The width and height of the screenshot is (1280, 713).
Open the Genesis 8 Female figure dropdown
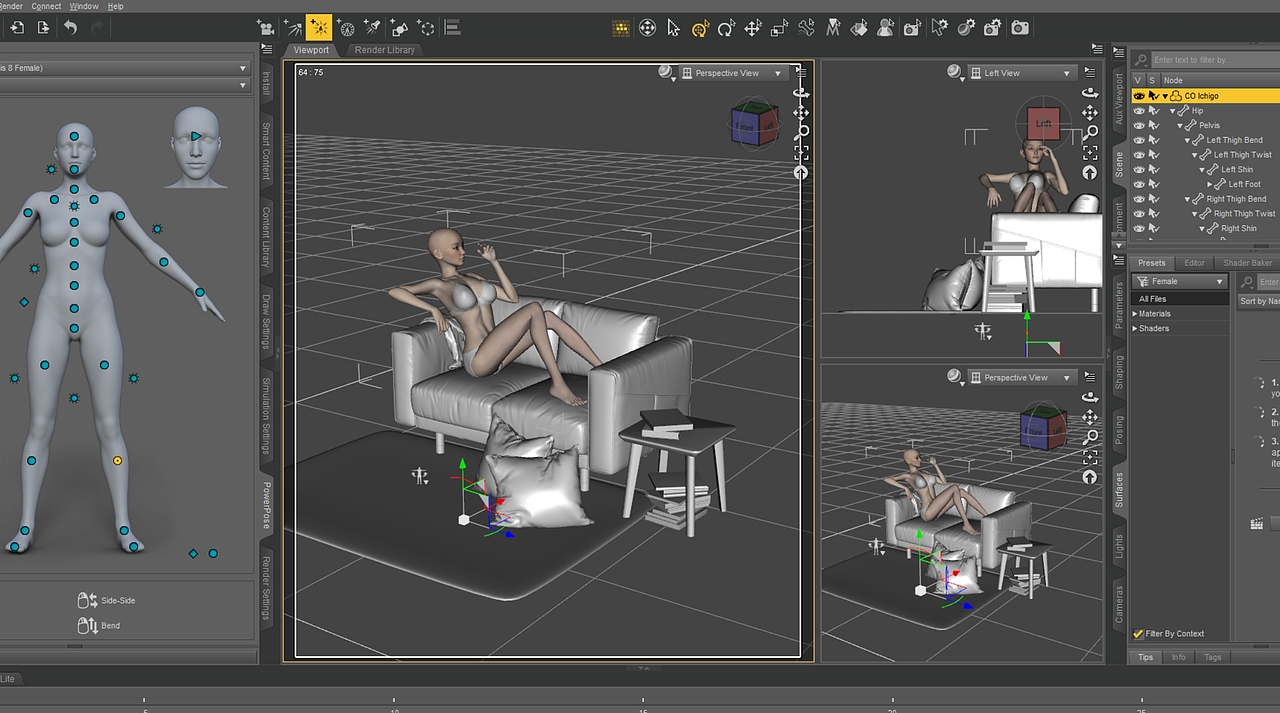click(124, 68)
